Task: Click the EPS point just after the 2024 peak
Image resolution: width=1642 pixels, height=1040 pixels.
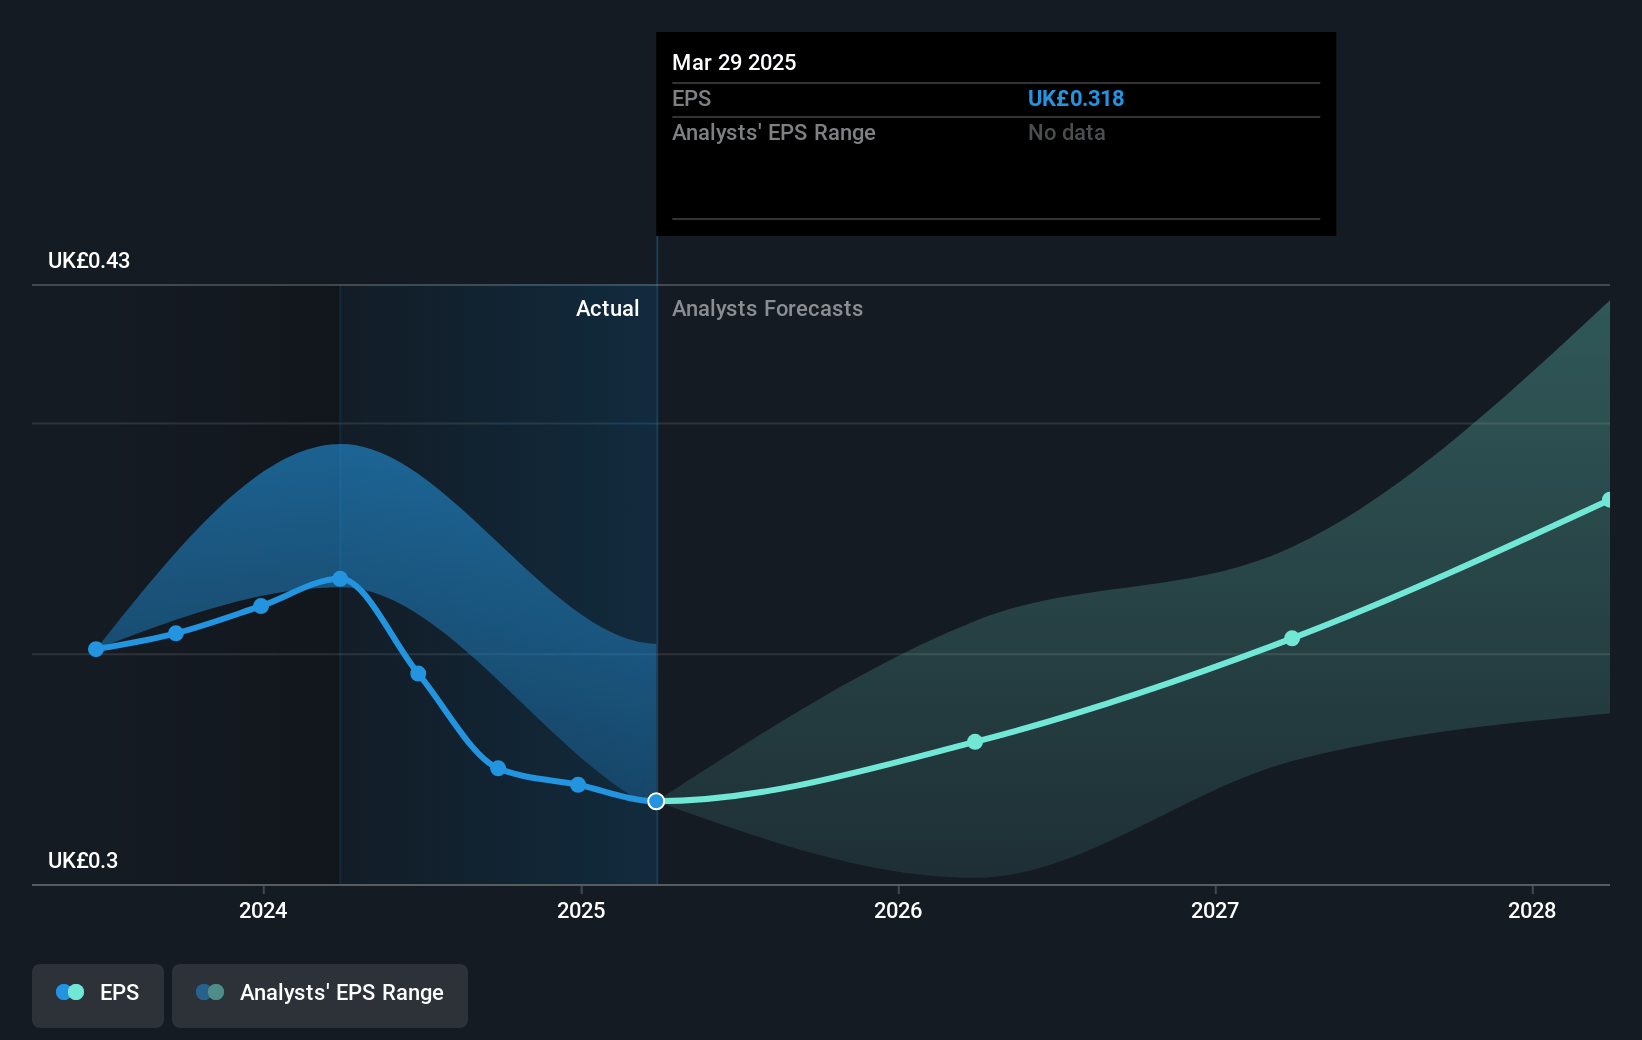Action: [x=418, y=674]
